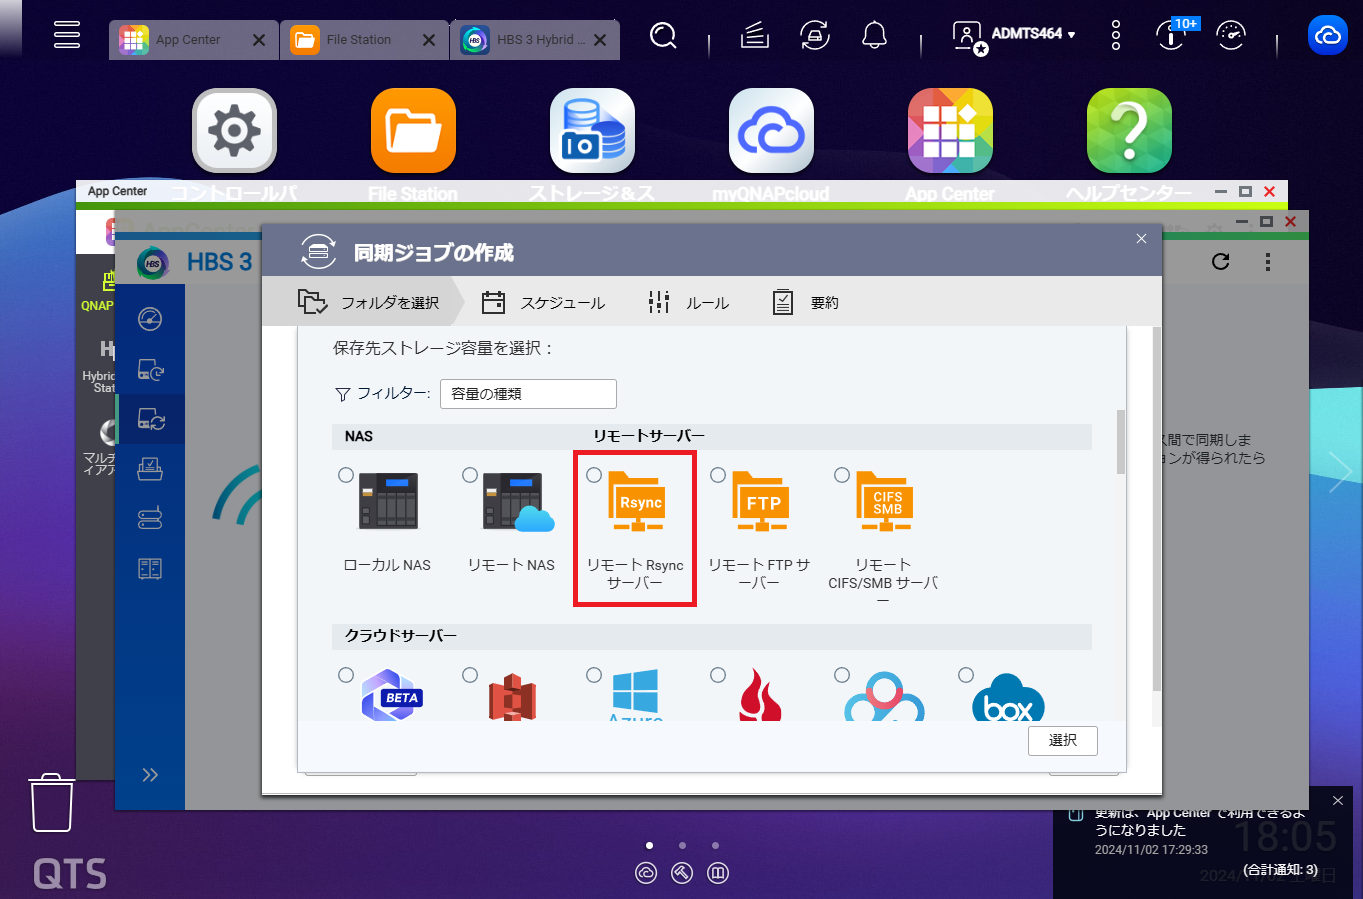Screen dimensions: 1363x899
Task: Open the 容量の種類 filter dropdown
Action: pos(528,394)
